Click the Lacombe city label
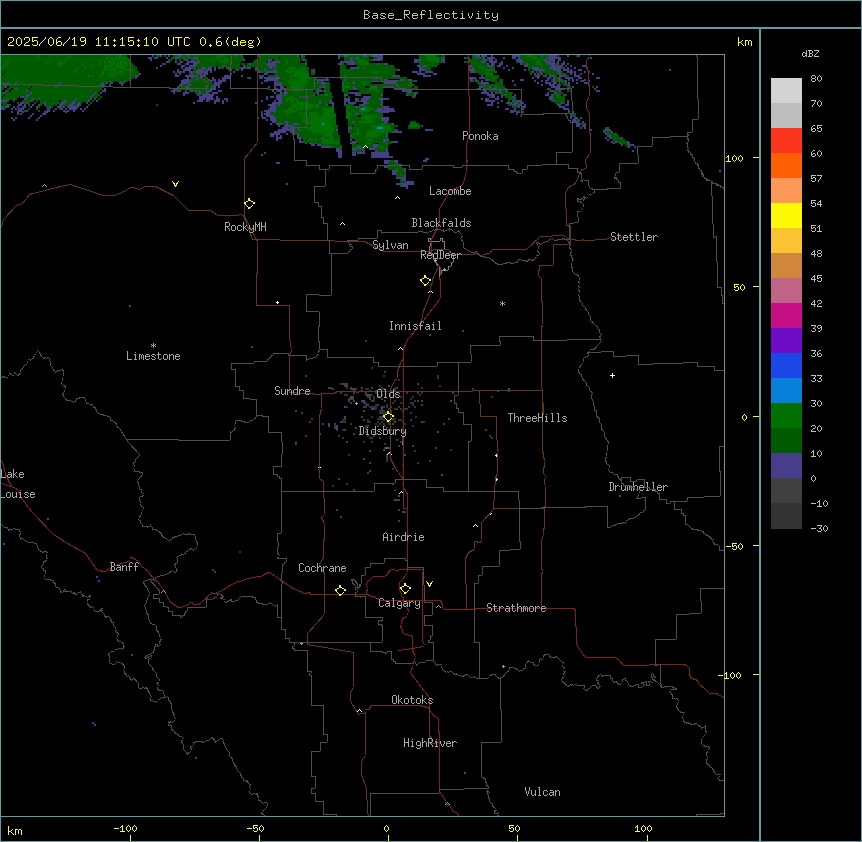The image size is (862, 842). coord(450,191)
